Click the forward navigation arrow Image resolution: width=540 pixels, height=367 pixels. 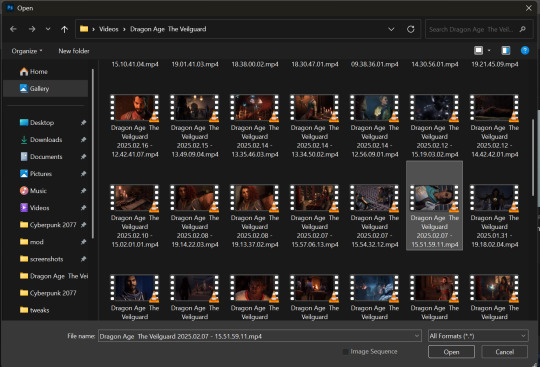(x=32, y=29)
